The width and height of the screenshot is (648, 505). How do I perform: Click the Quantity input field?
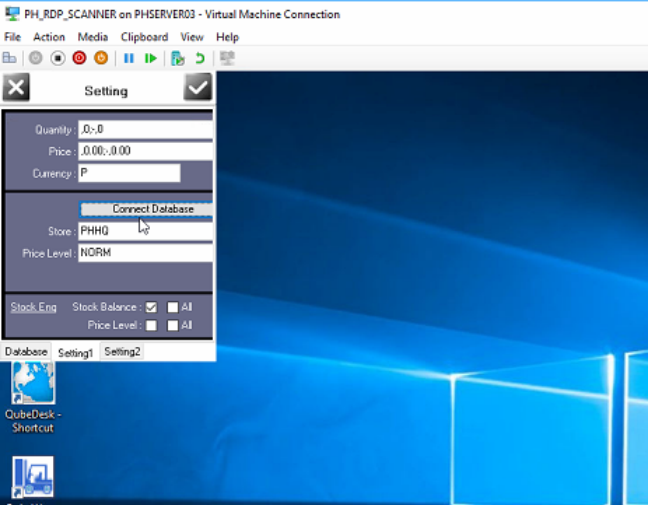(x=145, y=130)
